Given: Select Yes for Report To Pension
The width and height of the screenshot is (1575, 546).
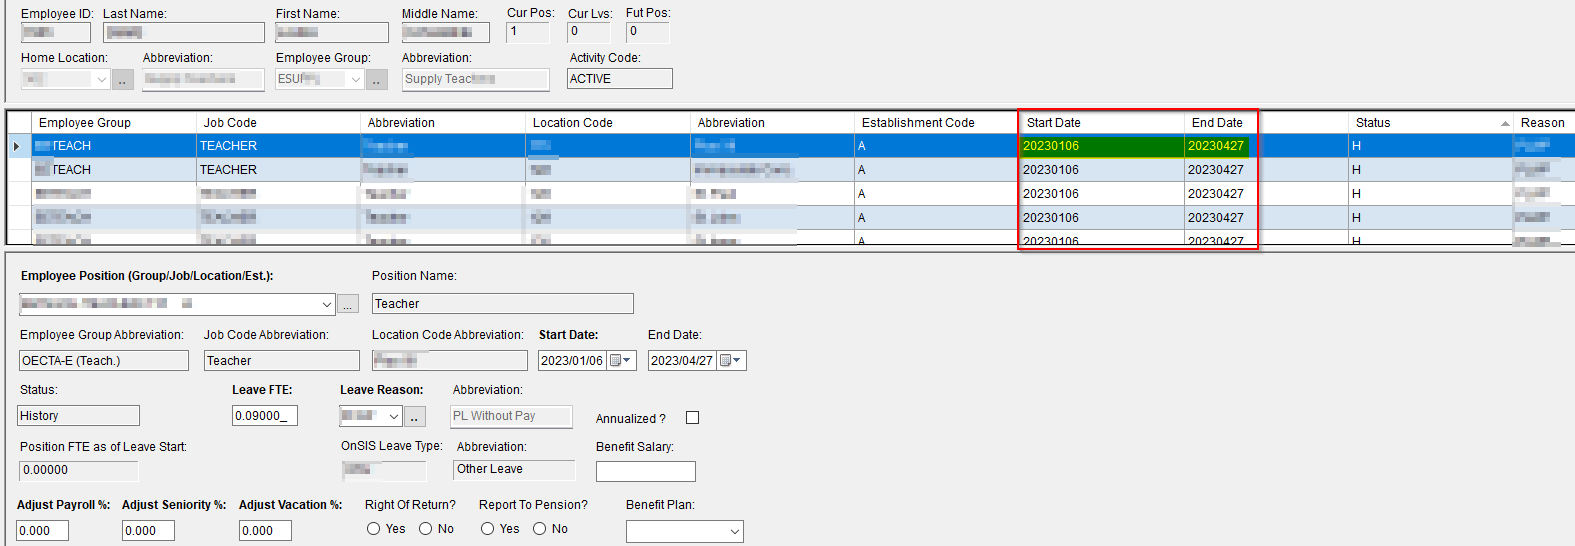Looking at the screenshot, I should (488, 529).
